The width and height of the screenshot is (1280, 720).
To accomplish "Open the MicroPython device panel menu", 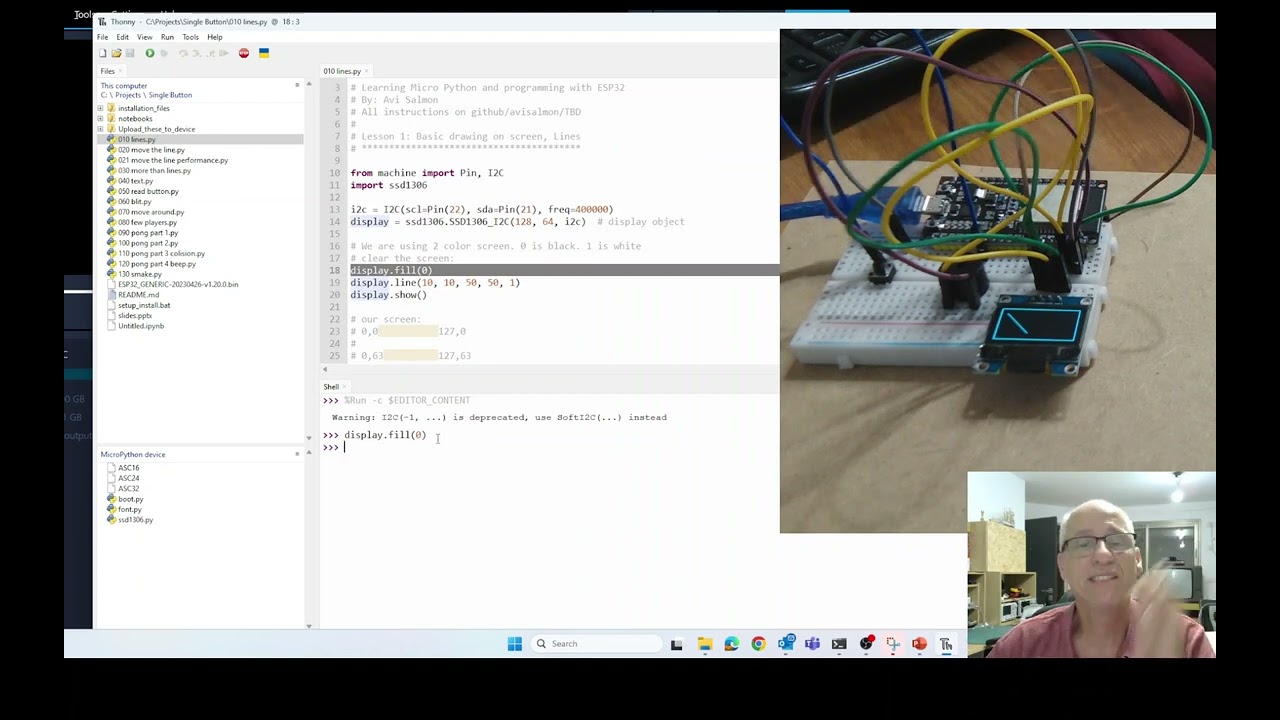I will click(297, 454).
